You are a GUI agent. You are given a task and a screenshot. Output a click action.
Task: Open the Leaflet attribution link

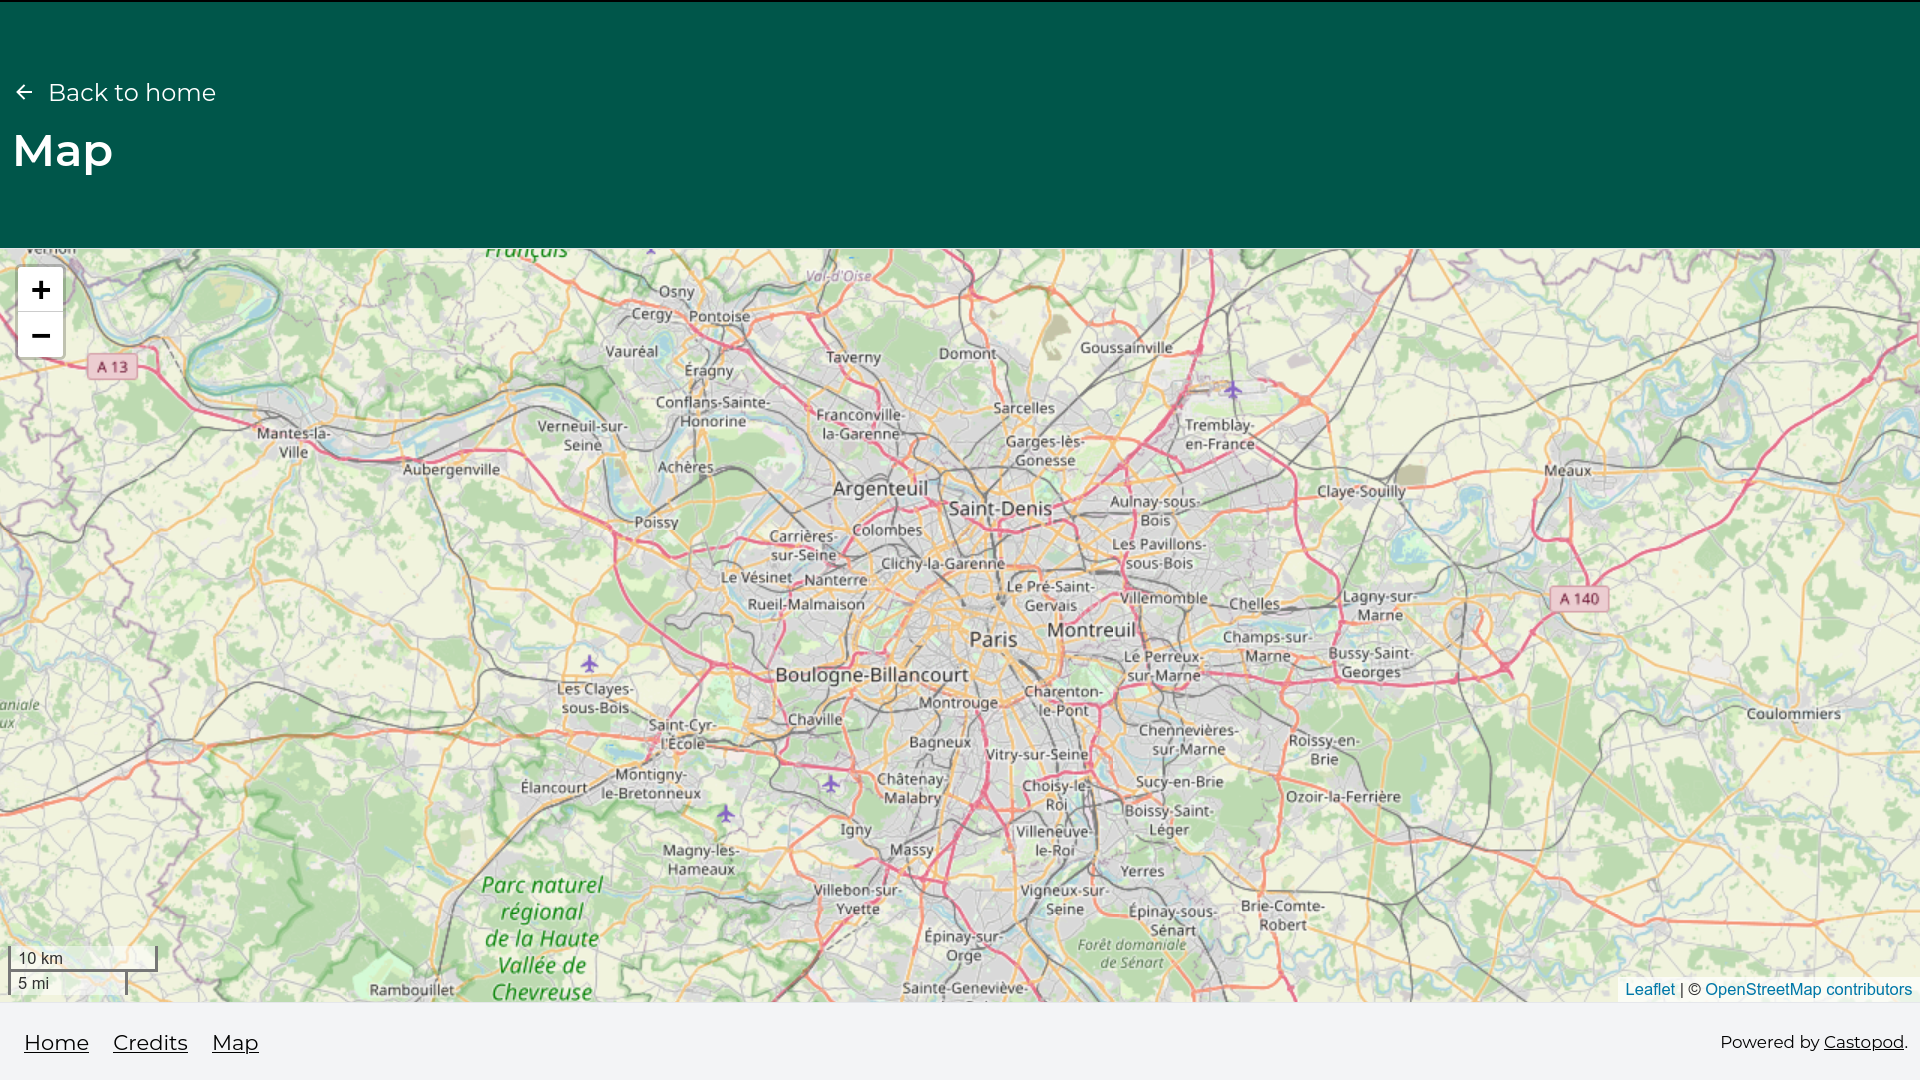[1649, 989]
